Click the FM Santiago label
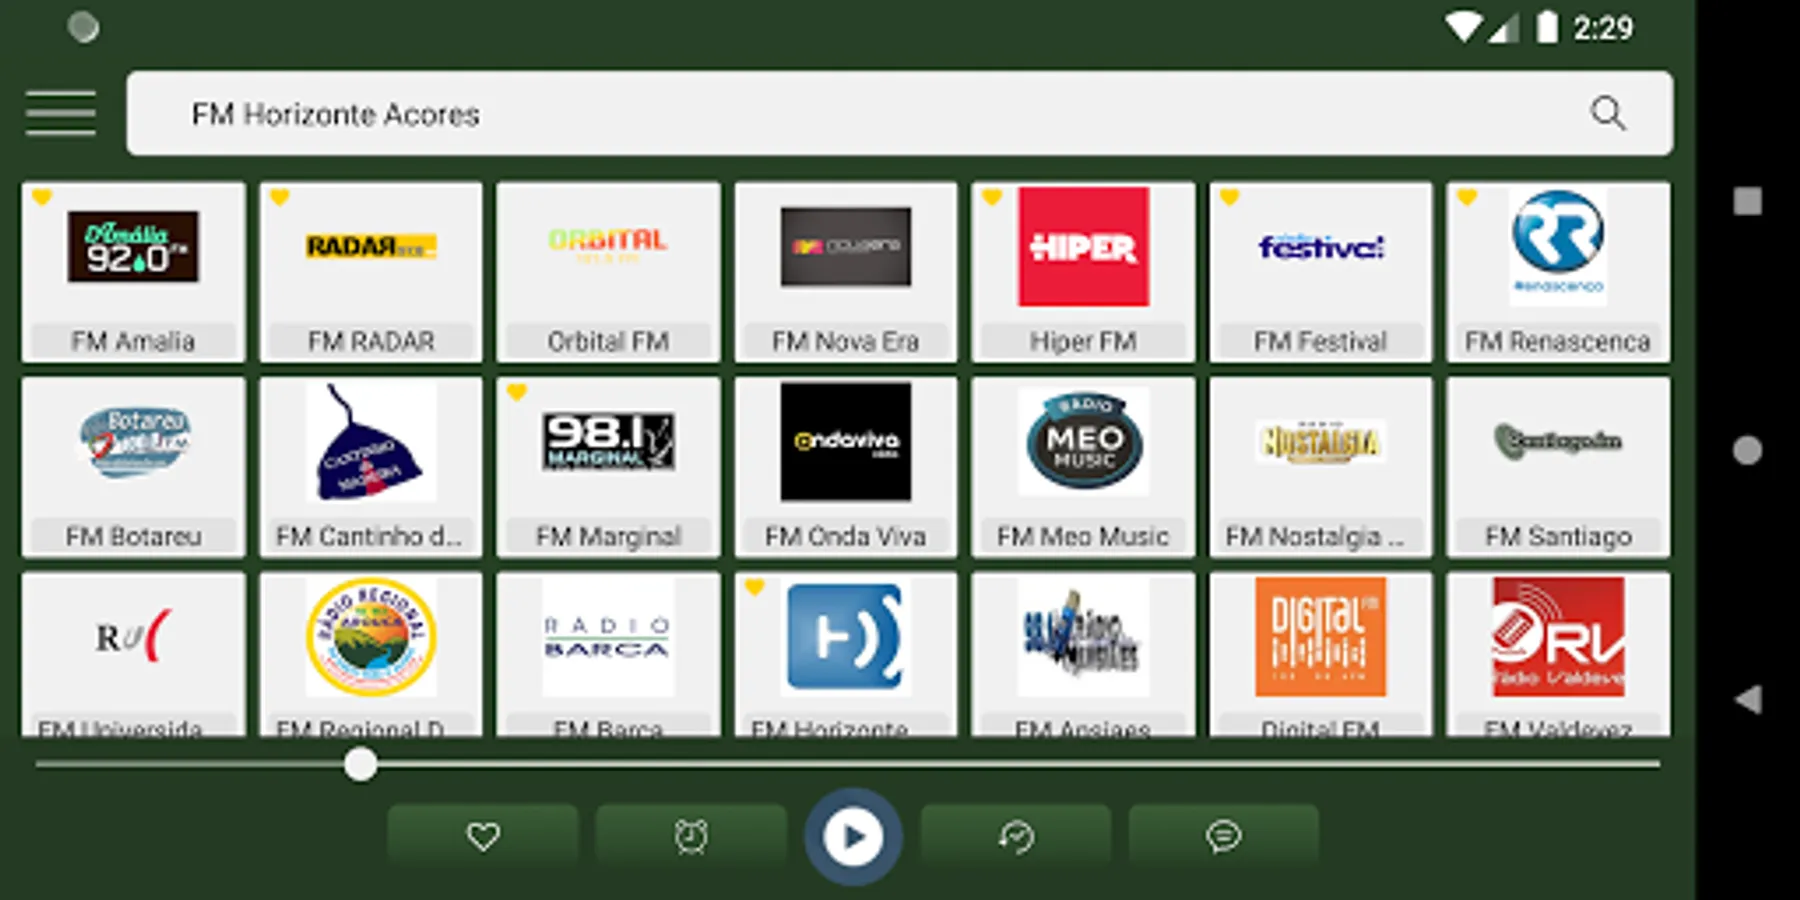 pyautogui.click(x=1558, y=537)
